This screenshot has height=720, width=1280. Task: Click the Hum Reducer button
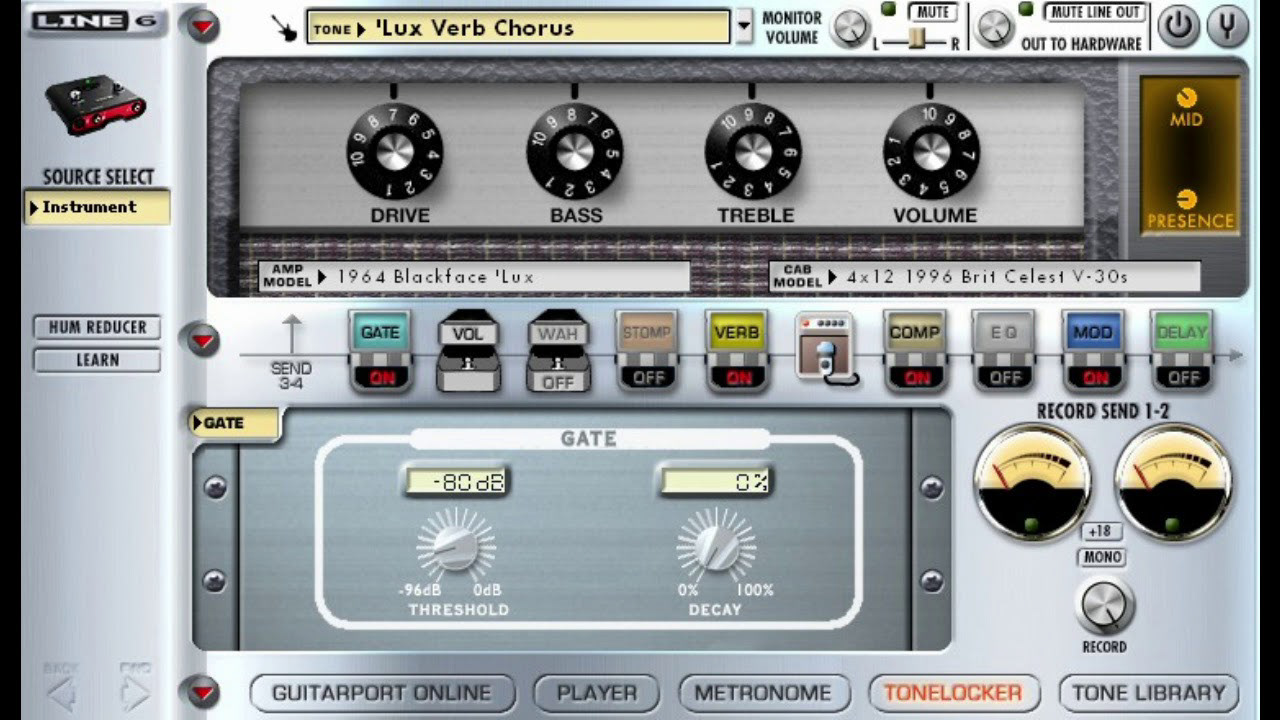97,327
